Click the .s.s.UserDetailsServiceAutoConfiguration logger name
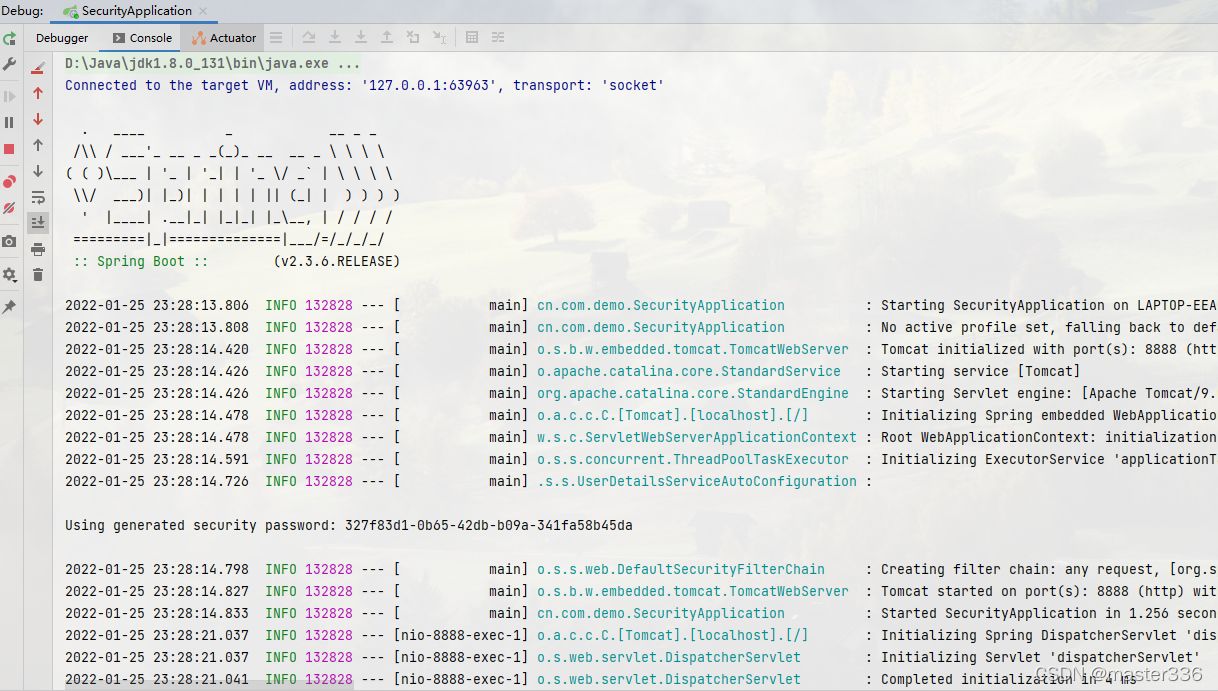 [697, 481]
